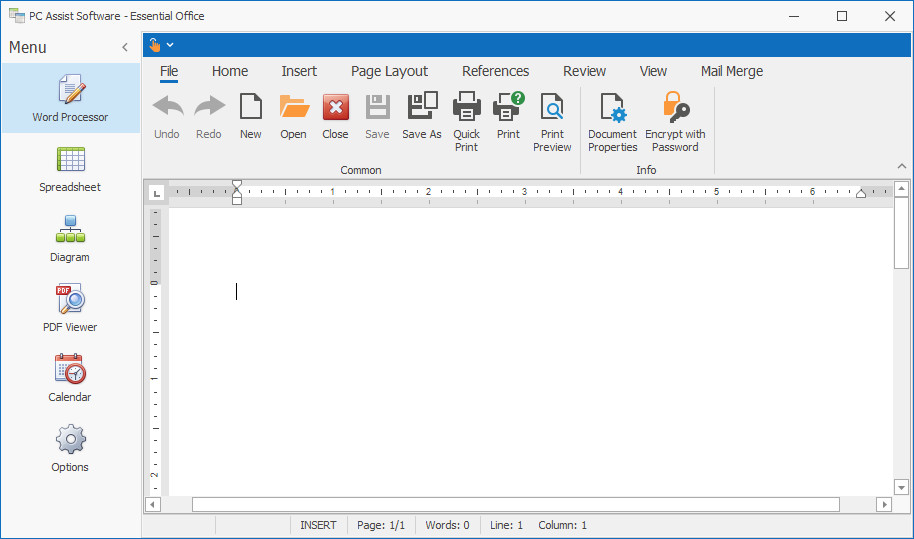914x539 pixels.
Task: Click the horizontal scrollbar thumb
Action: coord(516,505)
